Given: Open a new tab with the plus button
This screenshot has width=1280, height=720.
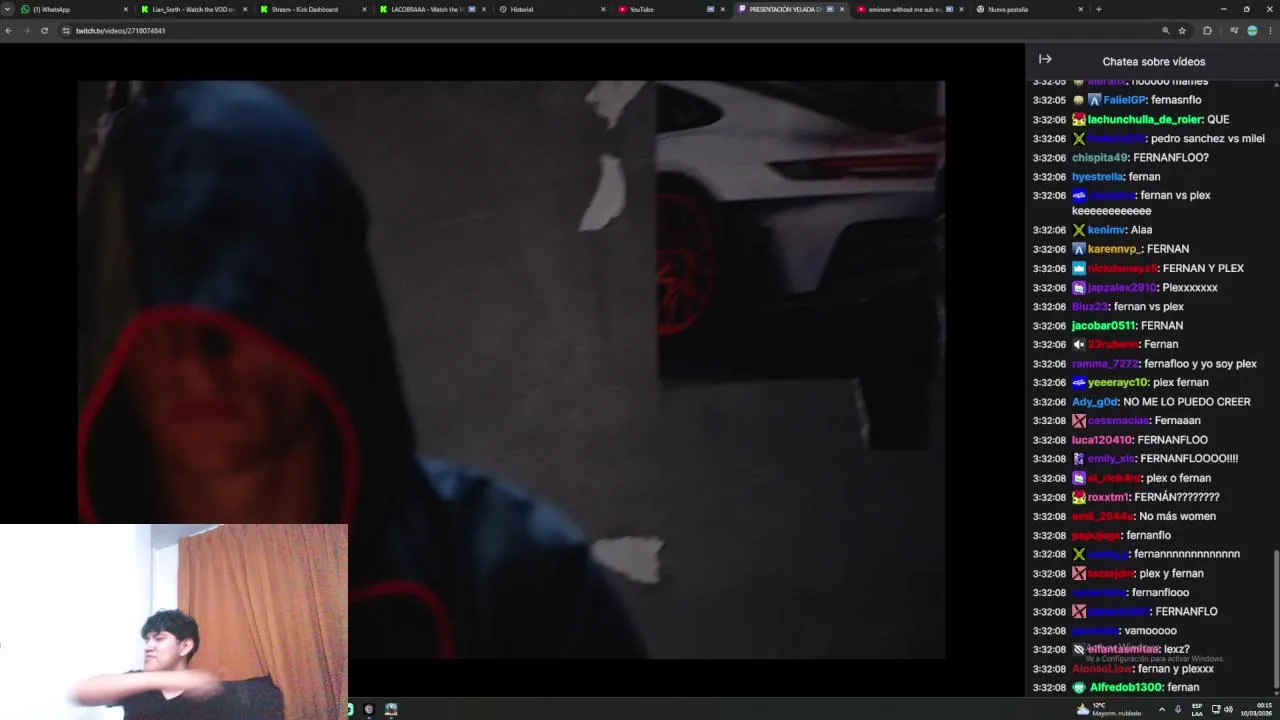Looking at the screenshot, I should coord(1098,9).
